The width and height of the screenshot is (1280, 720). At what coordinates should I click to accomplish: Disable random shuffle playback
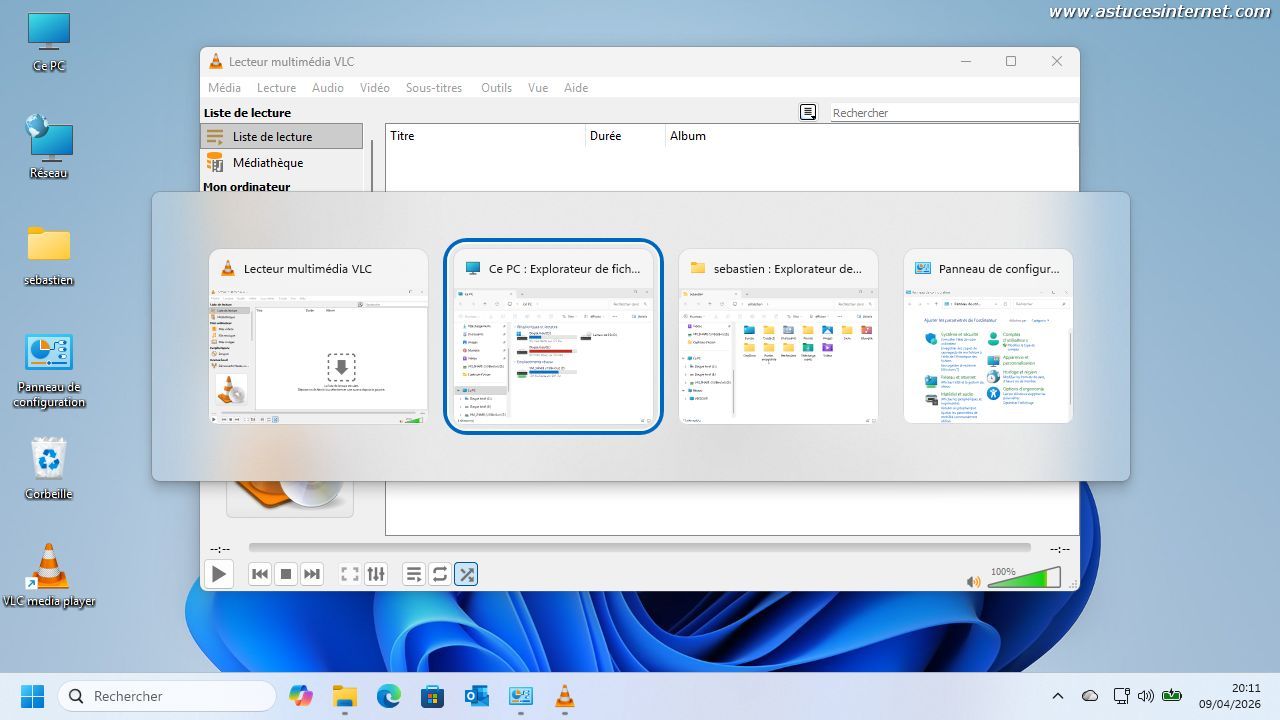(x=466, y=574)
